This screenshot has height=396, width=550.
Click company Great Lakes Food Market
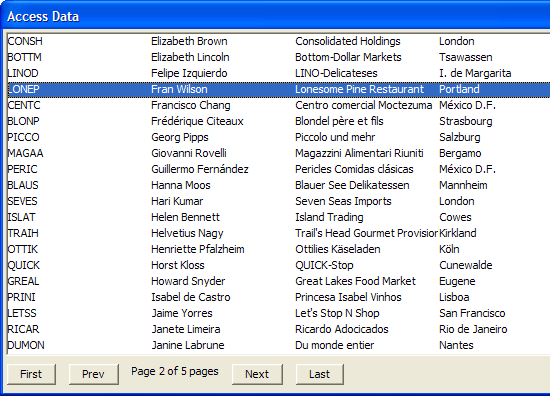pyautogui.click(x=356, y=281)
